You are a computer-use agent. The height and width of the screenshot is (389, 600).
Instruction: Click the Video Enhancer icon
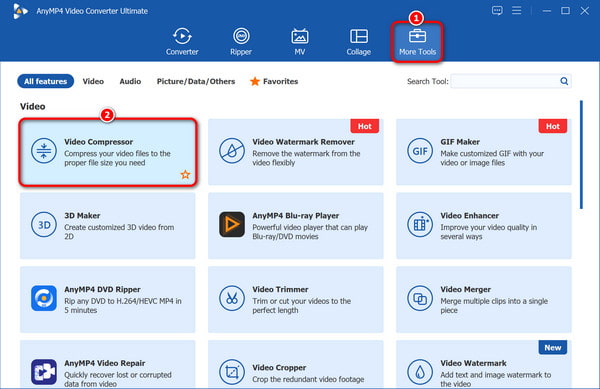[420, 225]
